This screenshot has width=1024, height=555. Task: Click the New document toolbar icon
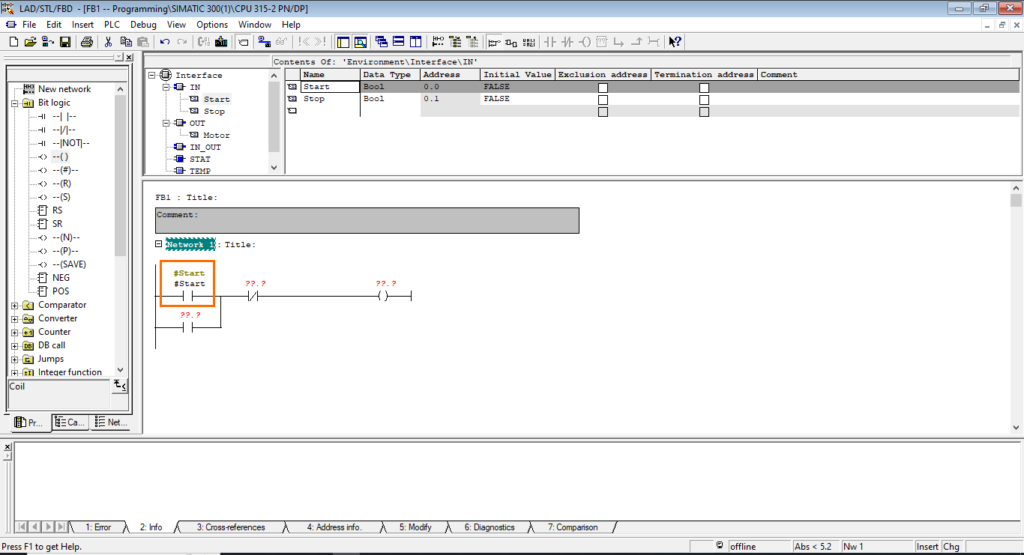(14, 42)
